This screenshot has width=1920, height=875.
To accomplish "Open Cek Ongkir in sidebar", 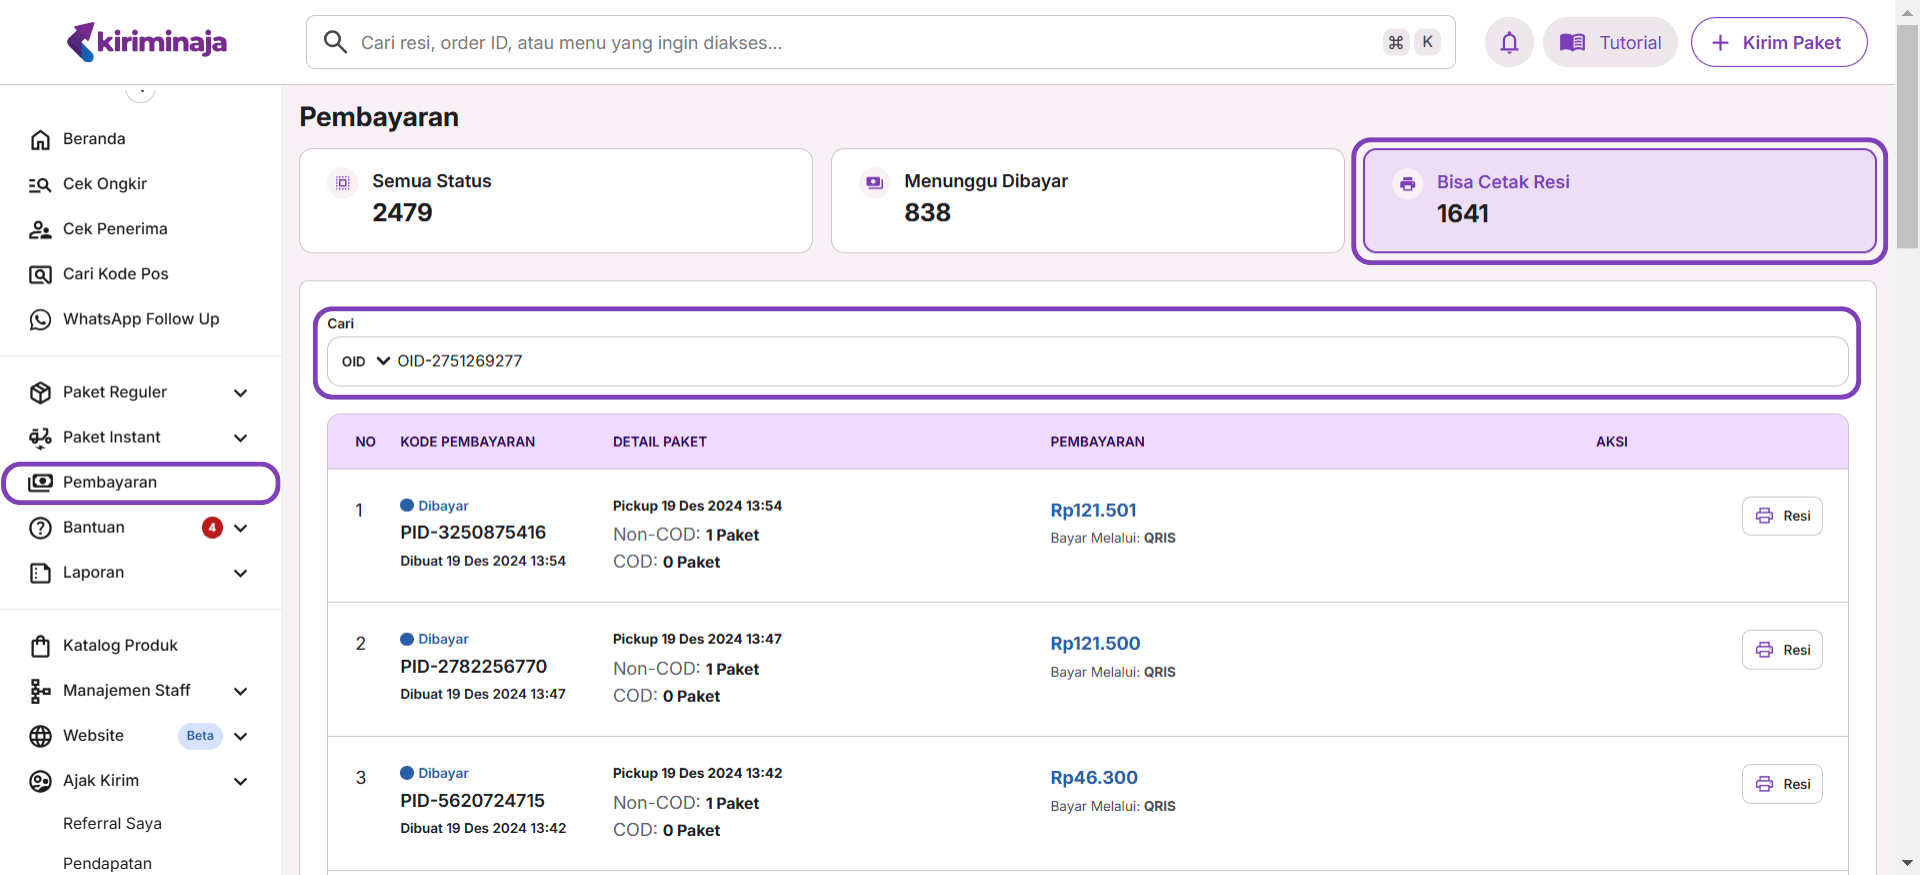I will pyautogui.click(x=104, y=184).
